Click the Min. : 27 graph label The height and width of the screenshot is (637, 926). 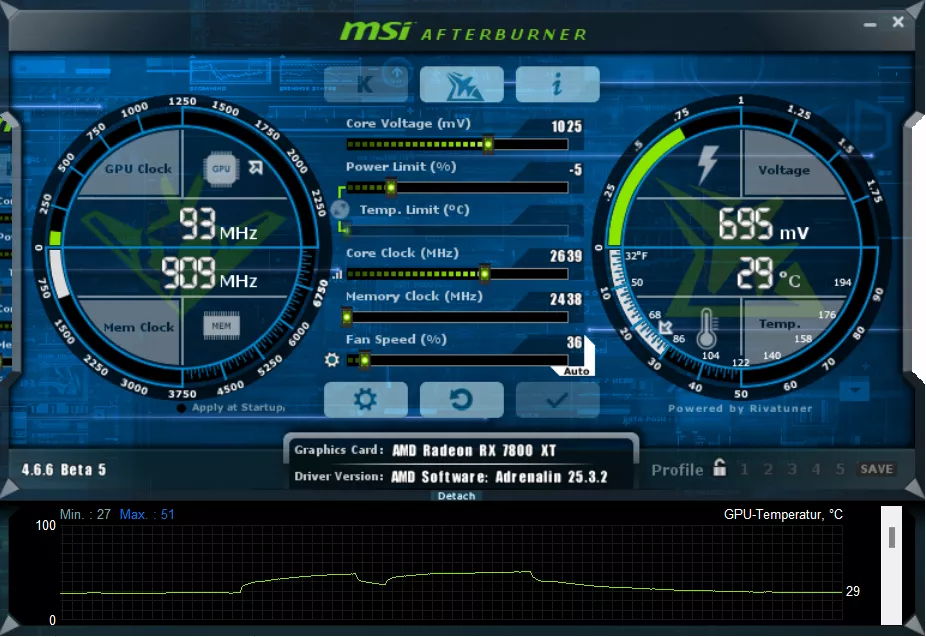[85, 514]
